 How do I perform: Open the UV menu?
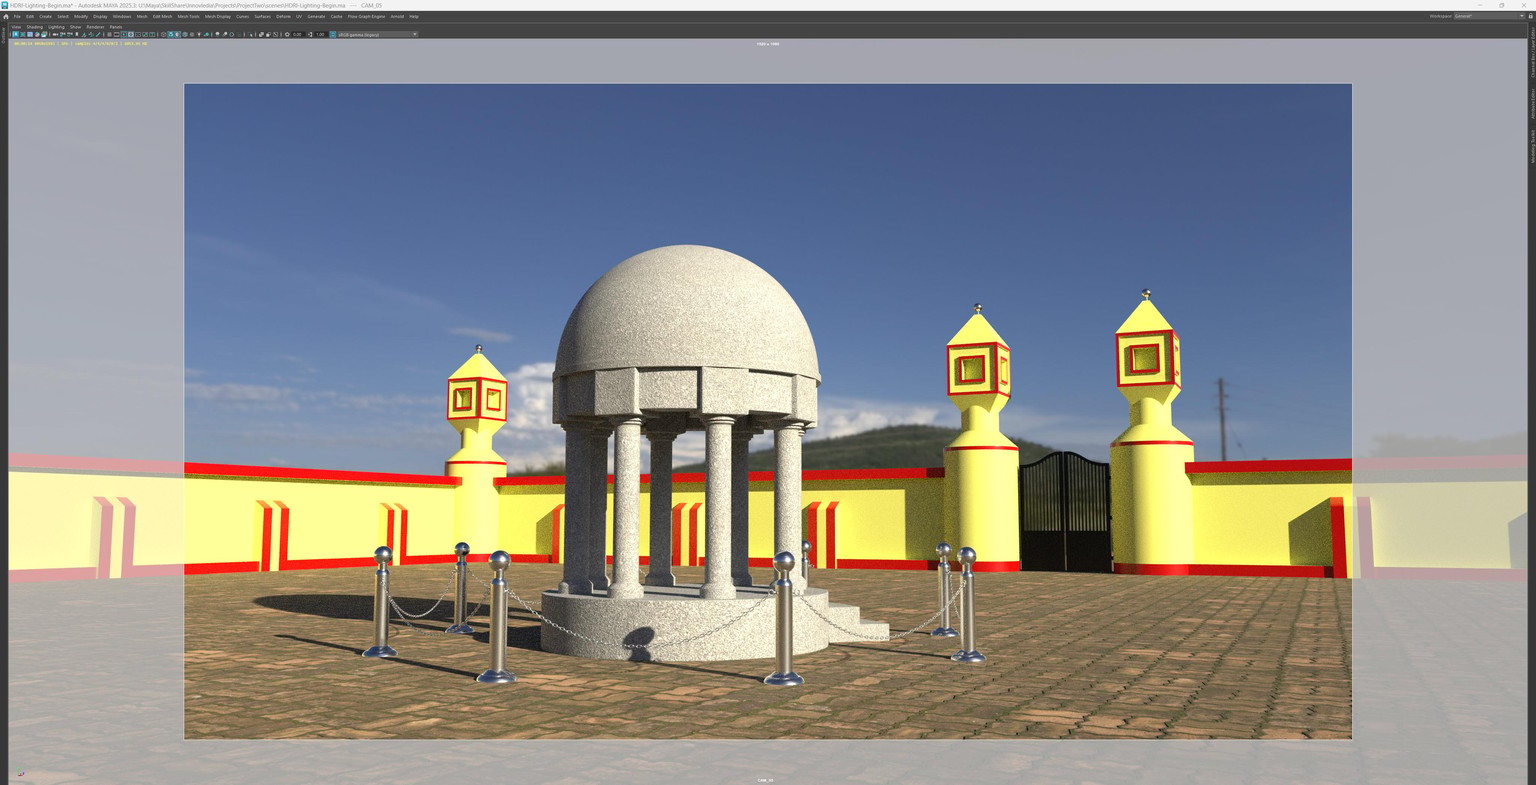299,16
